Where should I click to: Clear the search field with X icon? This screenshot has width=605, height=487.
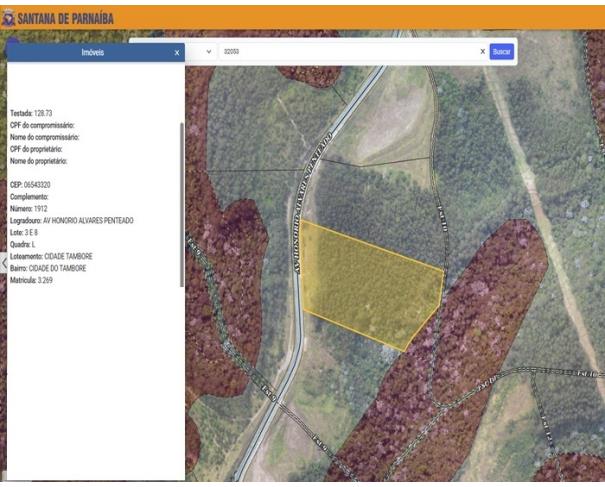pos(482,51)
